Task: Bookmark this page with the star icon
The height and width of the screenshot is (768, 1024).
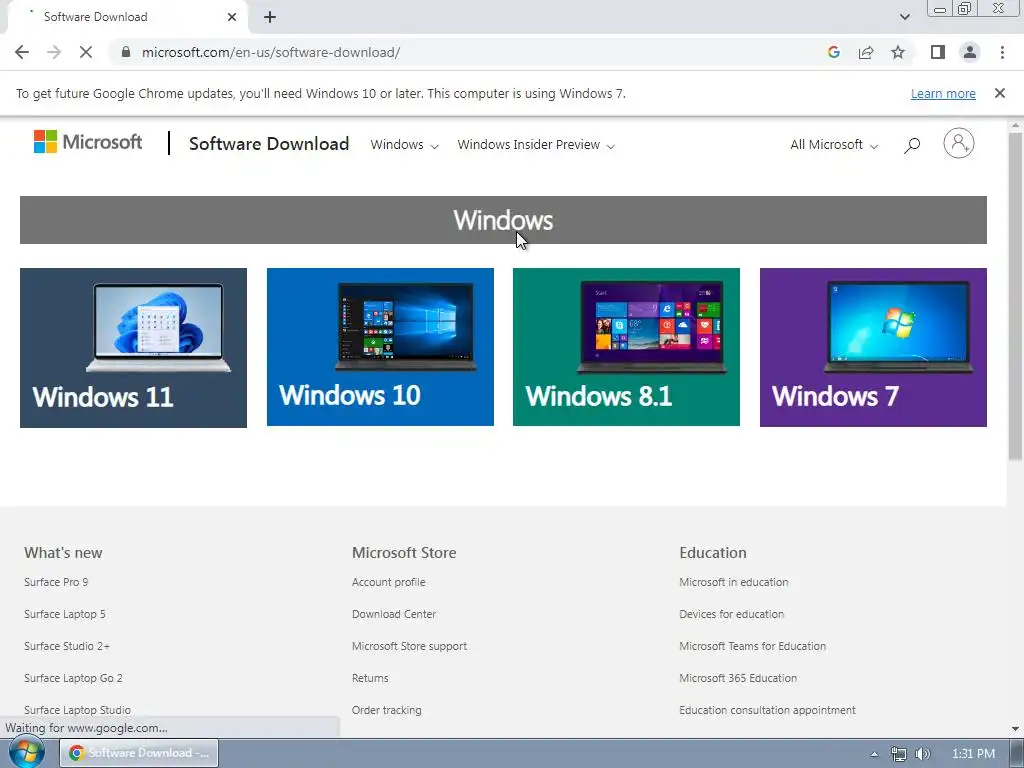Action: pyautogui.click(x=898, y=52)
